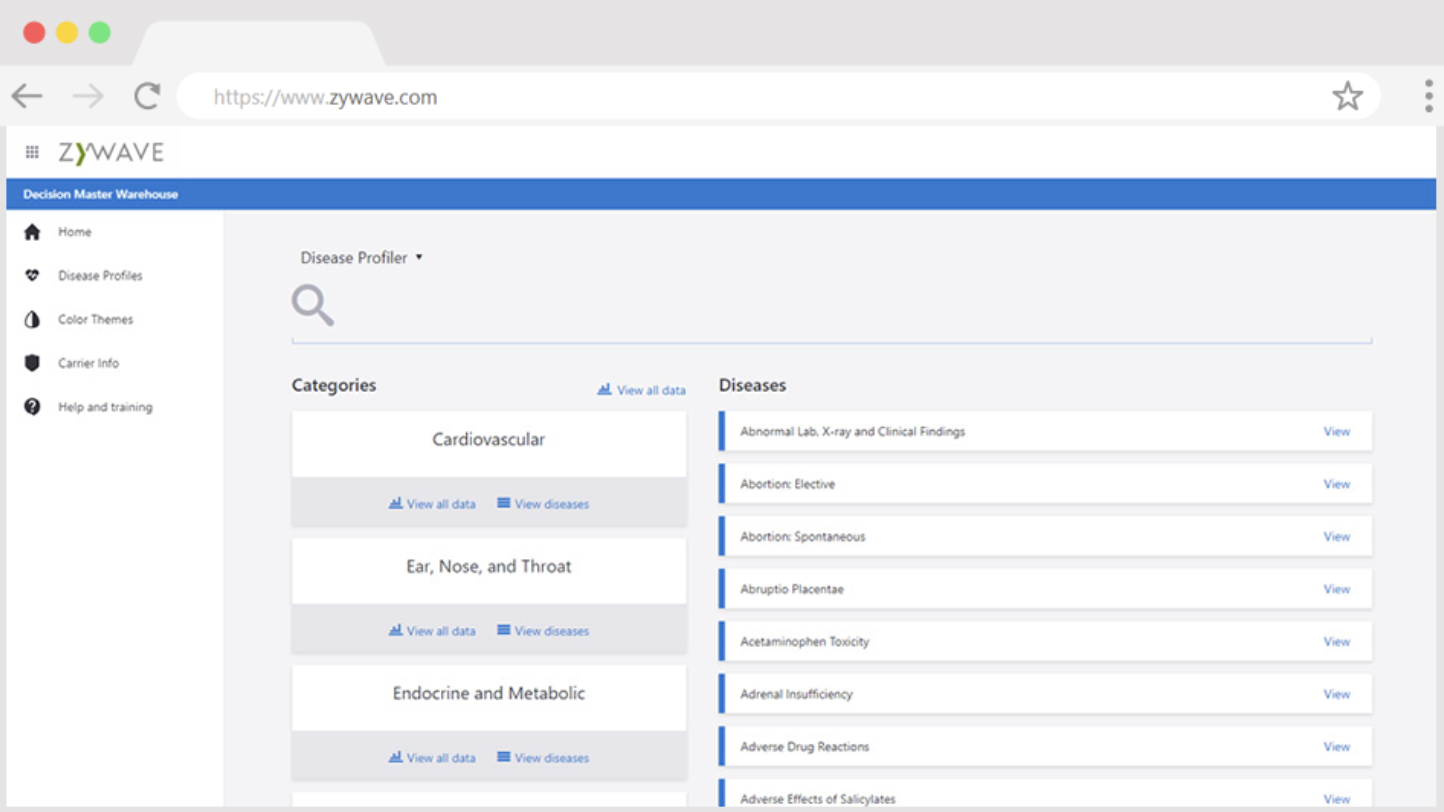This screenshot has height=812, width=1444.
Task: View the Adverse Drug Reactions disease entry
Action: click(1336, 746)
